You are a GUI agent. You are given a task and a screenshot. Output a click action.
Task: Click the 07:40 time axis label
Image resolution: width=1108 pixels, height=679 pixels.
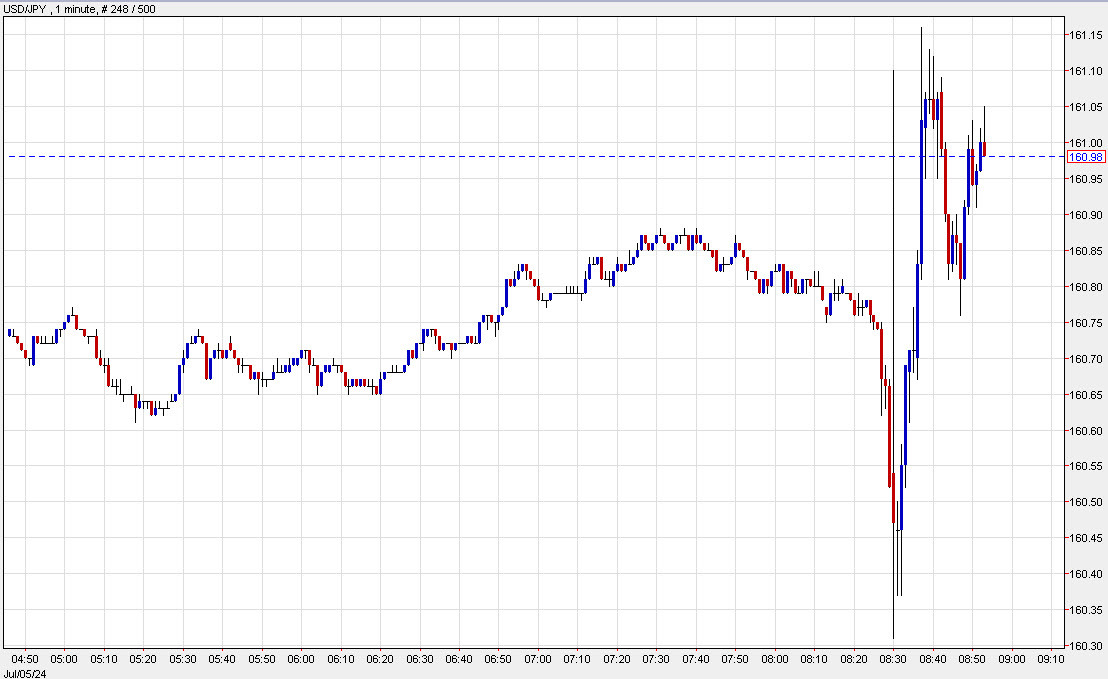tap(696, 659)
